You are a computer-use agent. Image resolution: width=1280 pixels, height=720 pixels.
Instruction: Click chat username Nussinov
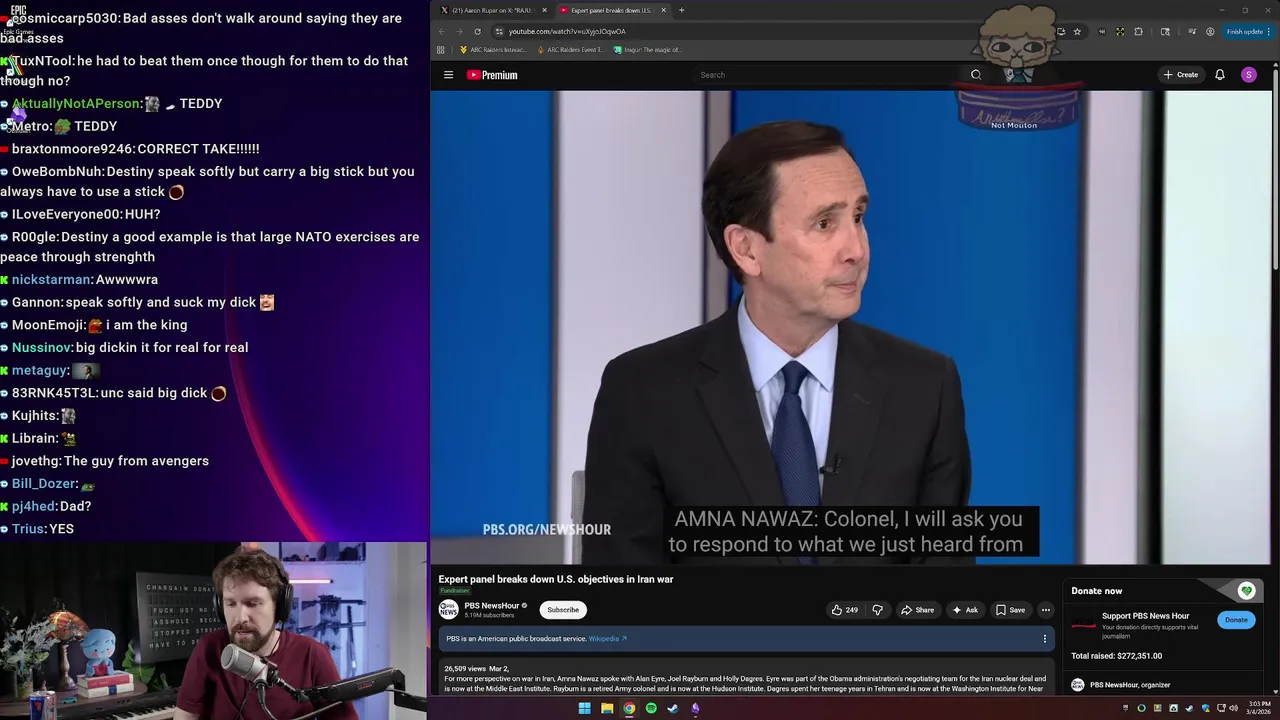coord(42,348)
